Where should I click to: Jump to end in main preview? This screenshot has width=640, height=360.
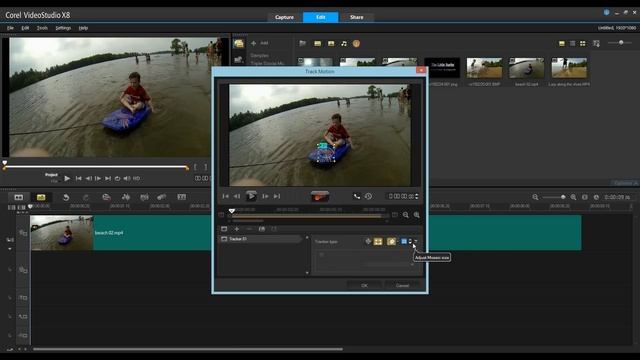tap(108, 178)
